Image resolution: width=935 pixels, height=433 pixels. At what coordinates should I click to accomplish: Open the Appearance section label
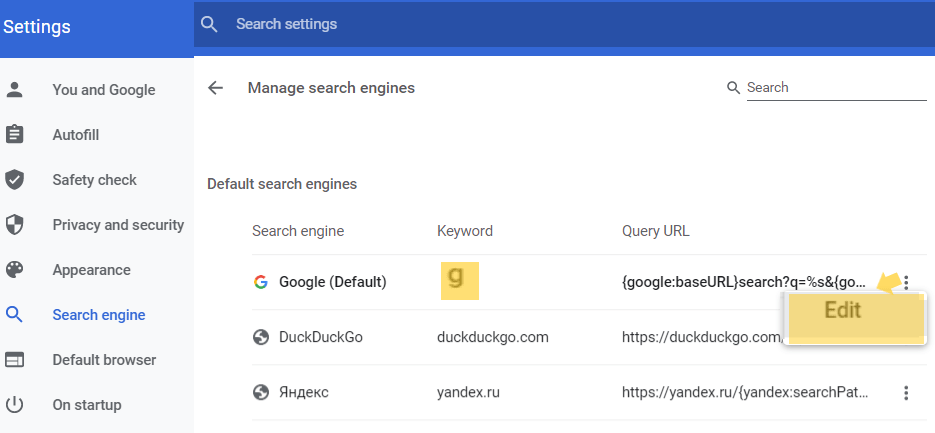(x=92, y=270)
